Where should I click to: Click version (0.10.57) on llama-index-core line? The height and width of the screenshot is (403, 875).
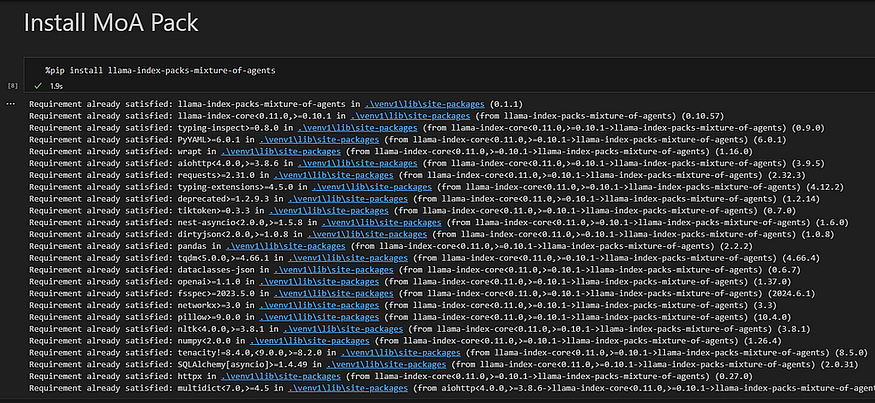pyautogui.click(x=705, y=116)
